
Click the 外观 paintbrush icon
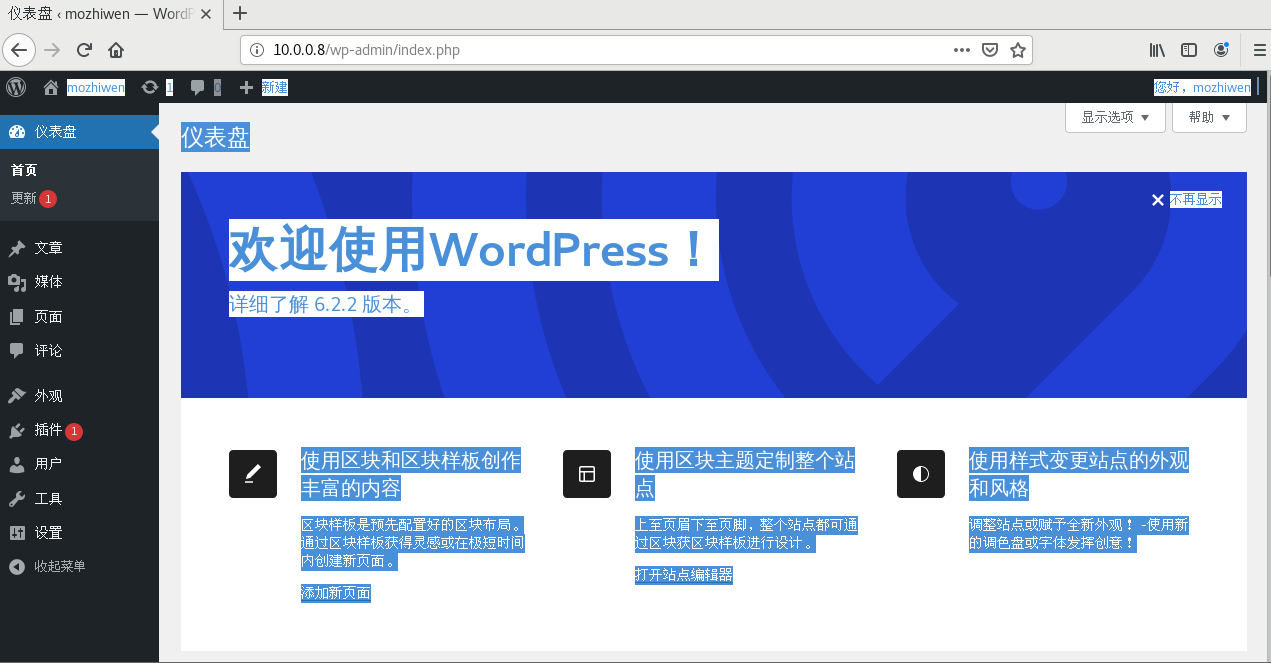click(17, 396)
